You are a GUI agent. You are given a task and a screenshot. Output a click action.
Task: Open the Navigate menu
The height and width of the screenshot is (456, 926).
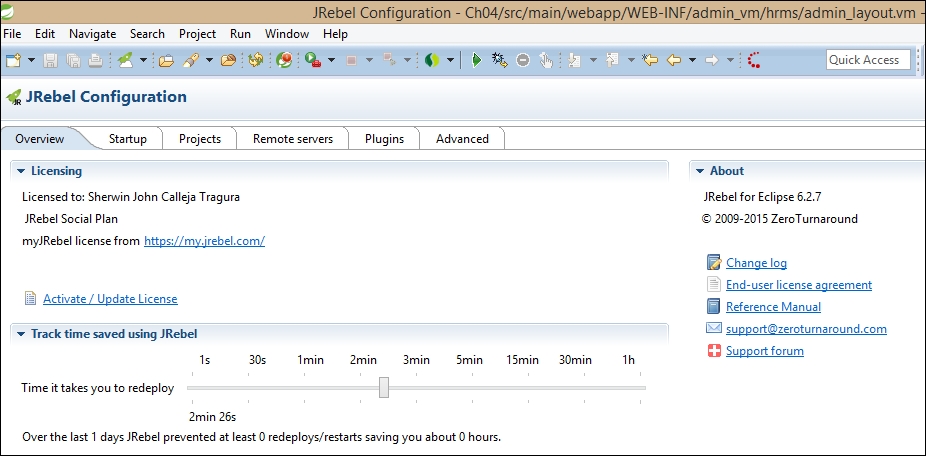[x=92, y=34]
